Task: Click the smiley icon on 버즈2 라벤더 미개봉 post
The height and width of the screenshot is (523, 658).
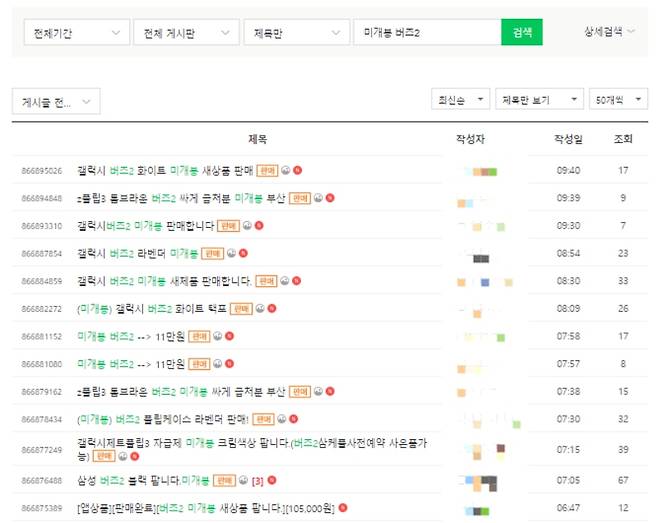Action: click(232, 253)
